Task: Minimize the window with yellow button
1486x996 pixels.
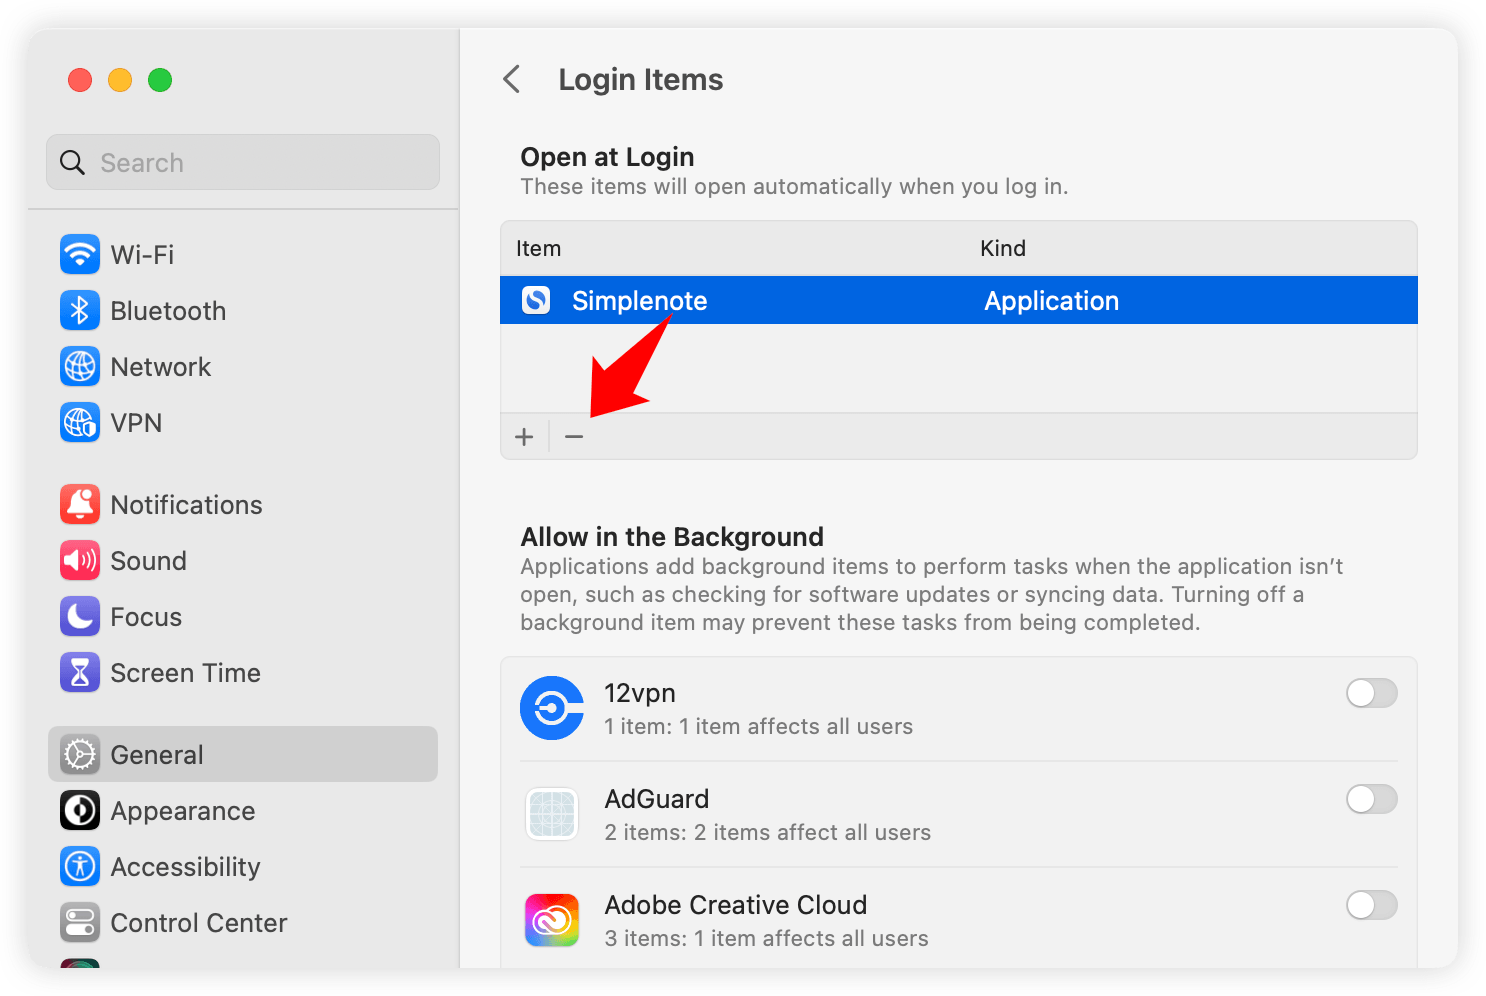Action: click(120, 80)
